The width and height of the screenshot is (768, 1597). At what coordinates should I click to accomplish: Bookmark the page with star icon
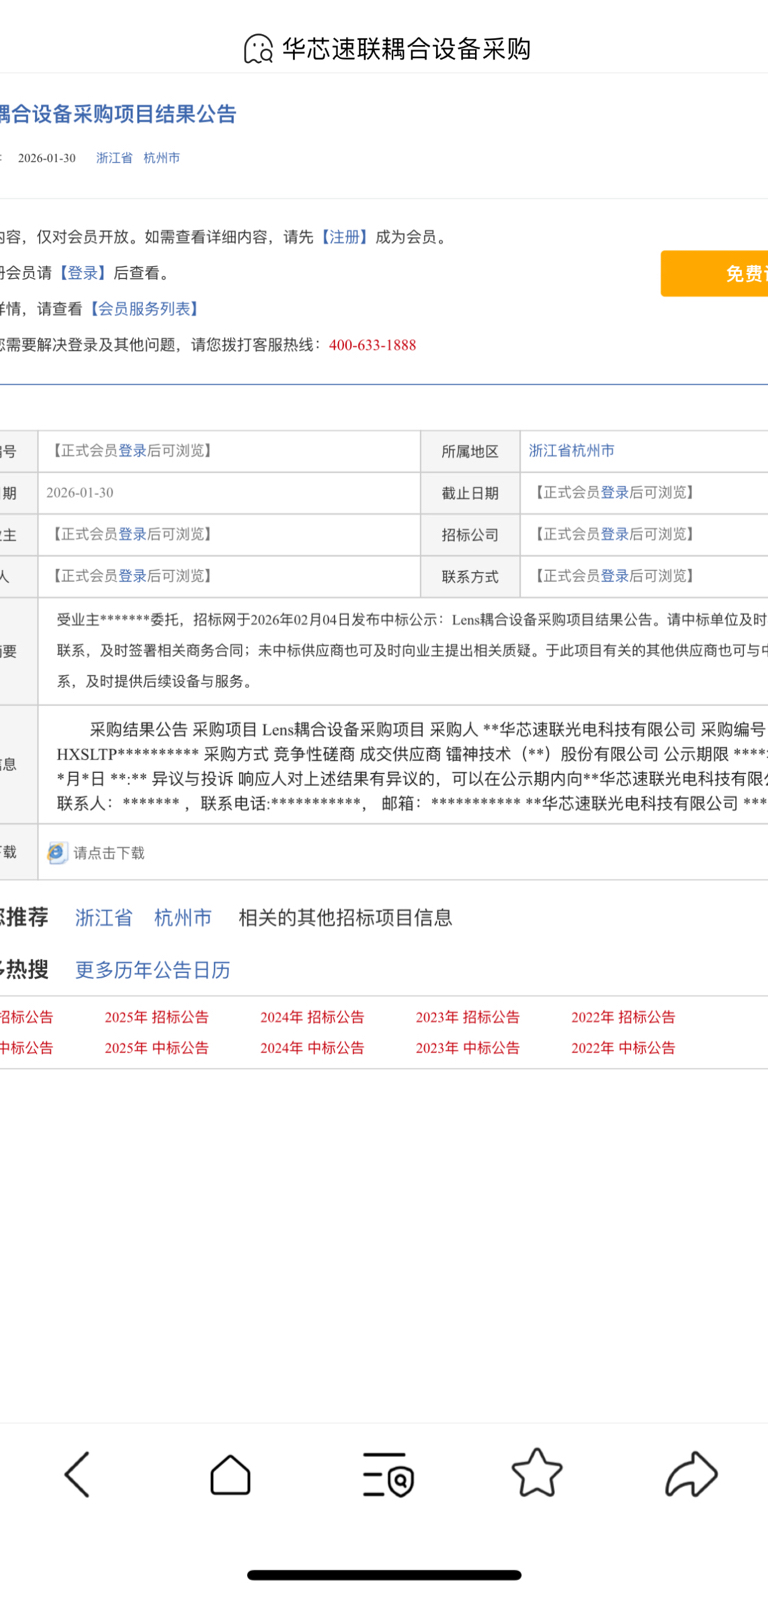[537, 1473]
